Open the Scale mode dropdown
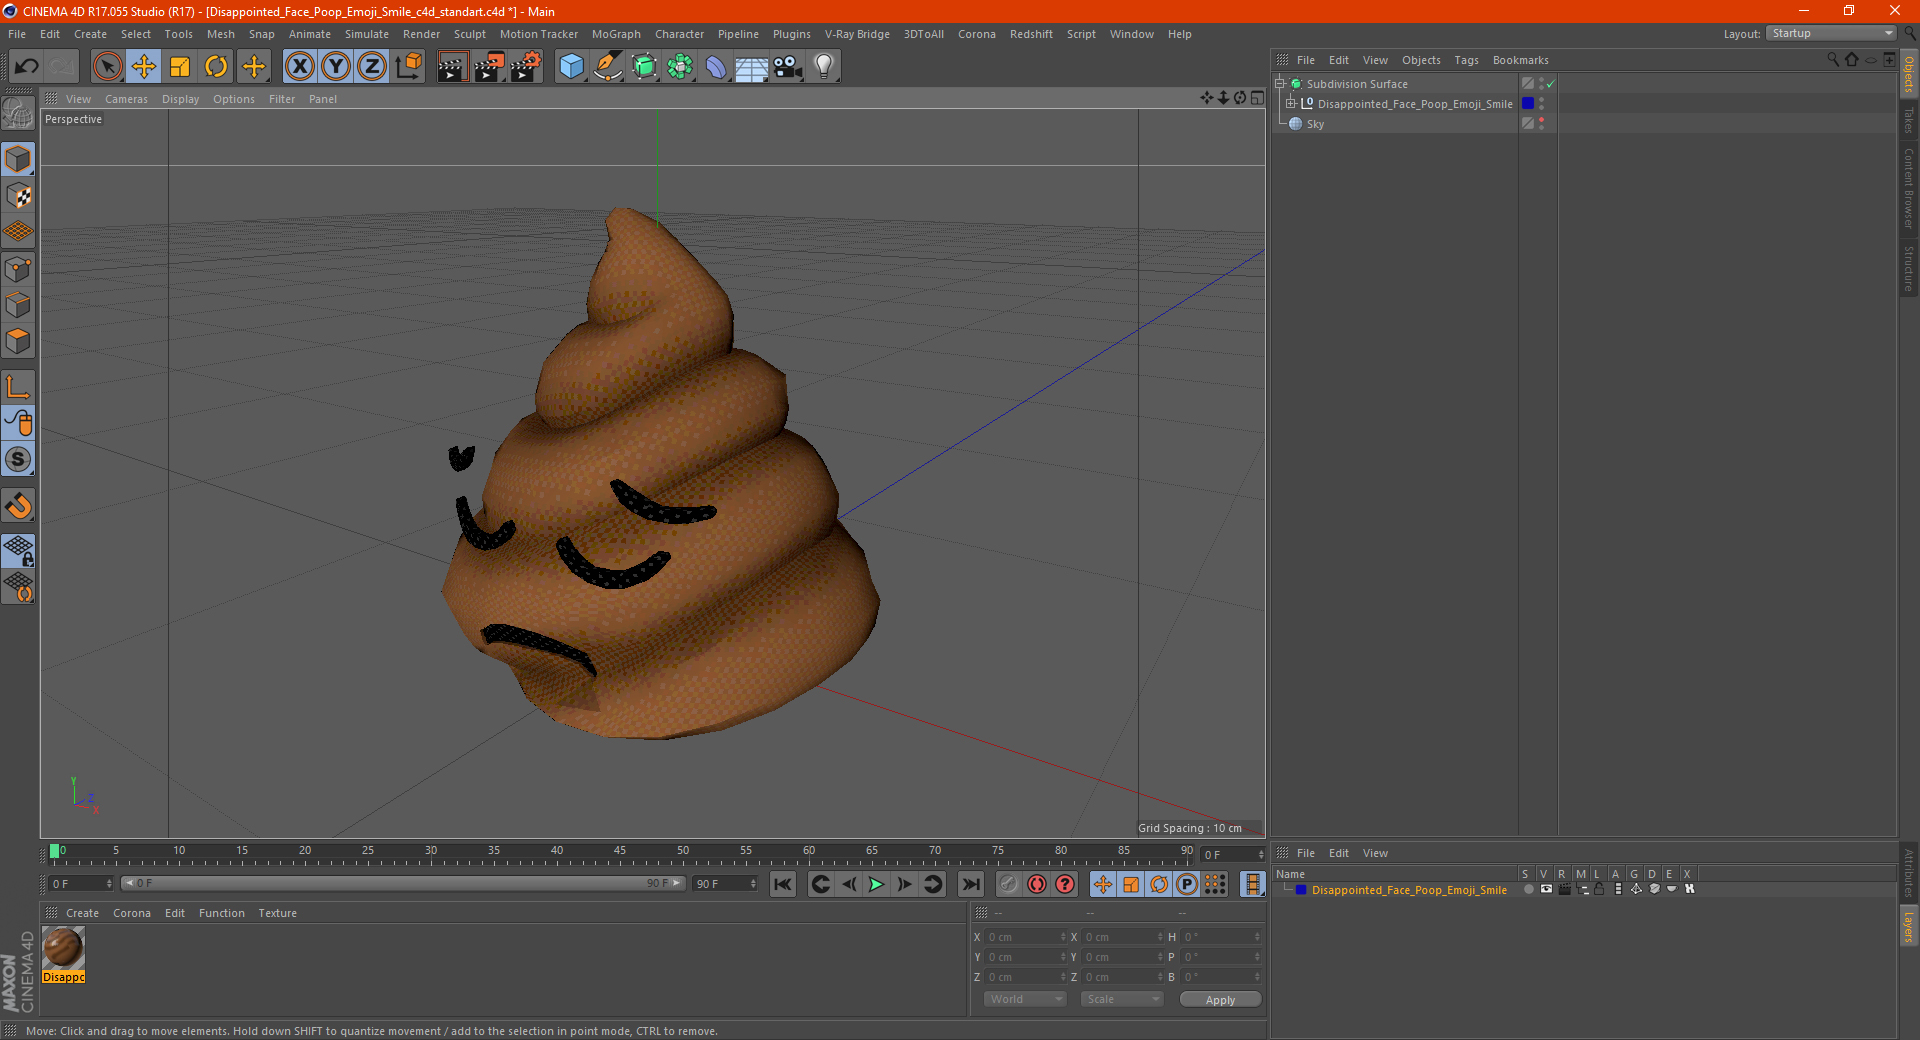The height and width of the screenshot is (1040, 1920). pyautogui.click(x=1122, y=999)
